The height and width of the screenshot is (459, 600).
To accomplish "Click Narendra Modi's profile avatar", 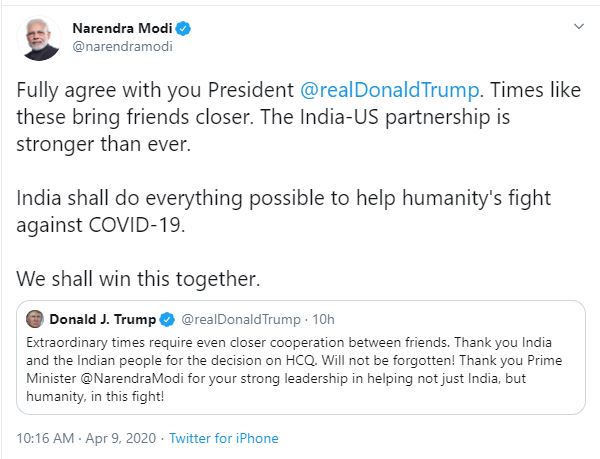I will [x=41, y=36].
